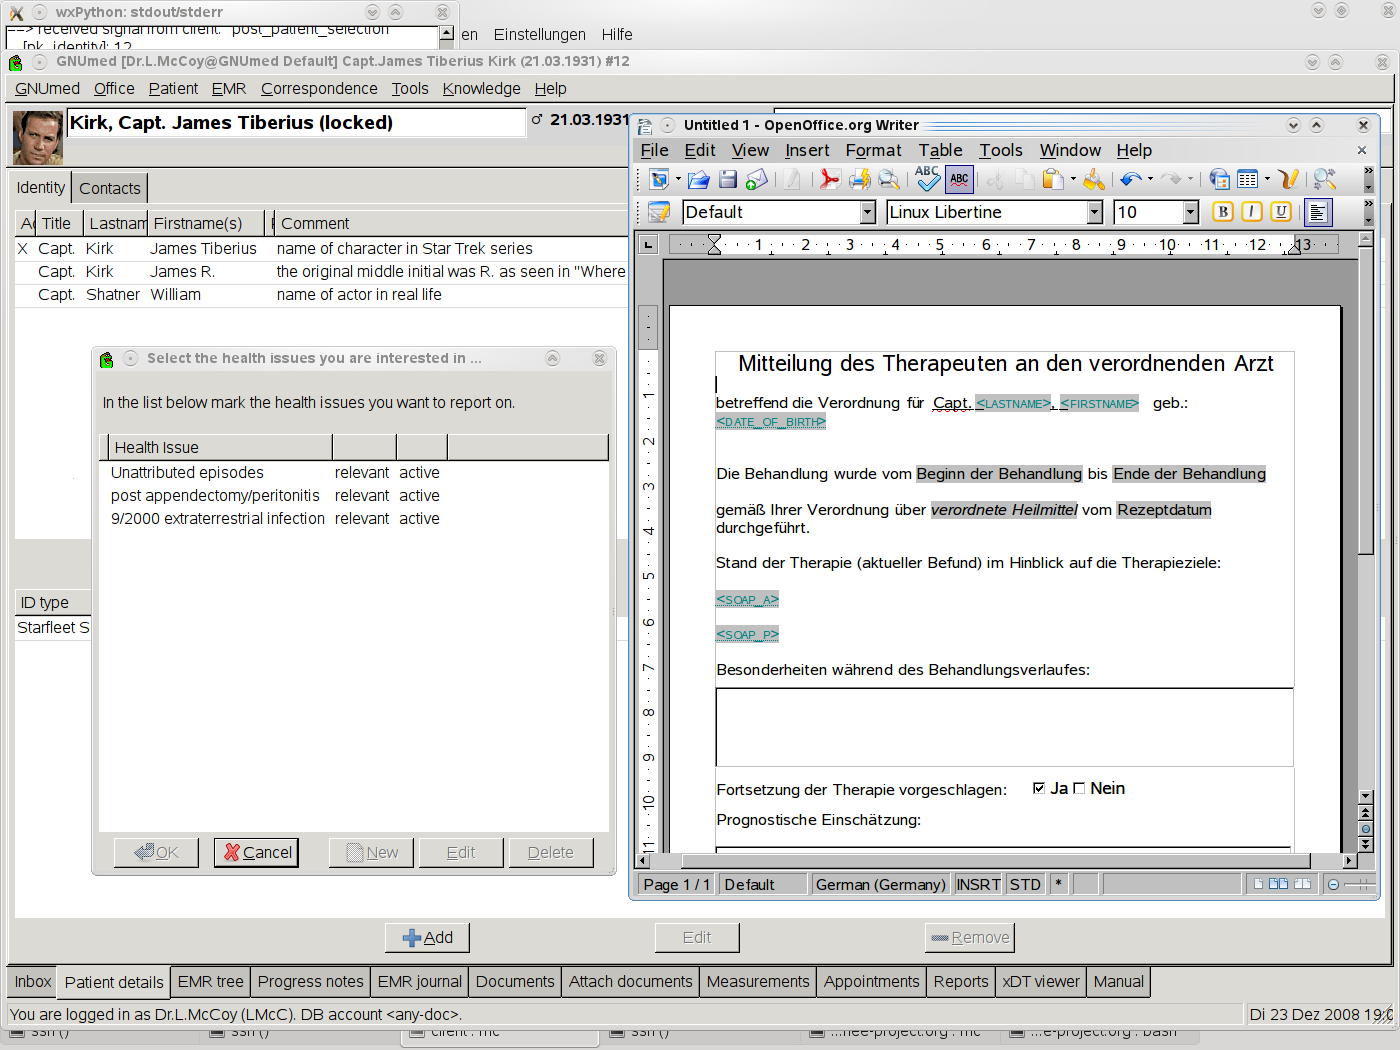This screenshot has height=1050, width=1400.
Task: Select '9/2000 extraterrestrial infection' row
Action: tap(354, 518)
